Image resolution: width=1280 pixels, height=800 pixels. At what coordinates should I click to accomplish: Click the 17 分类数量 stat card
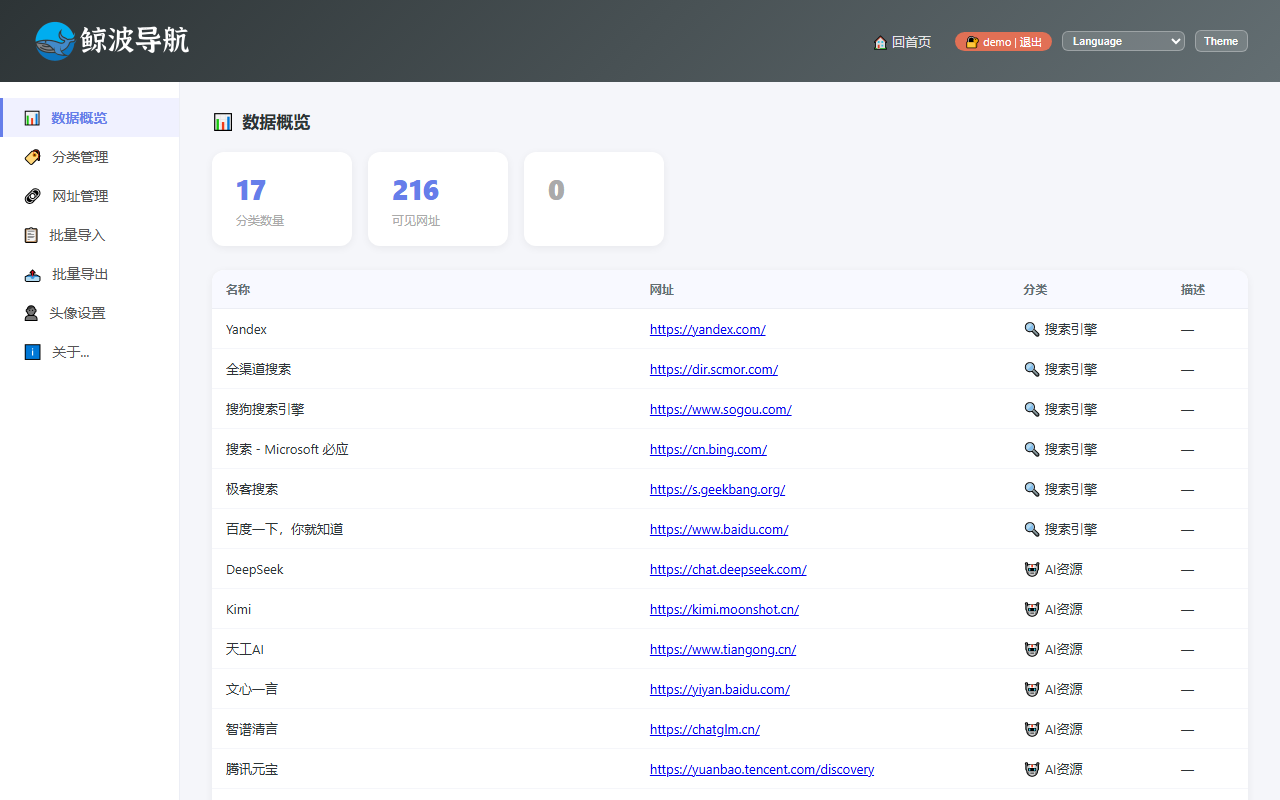[x=282, y=199]
